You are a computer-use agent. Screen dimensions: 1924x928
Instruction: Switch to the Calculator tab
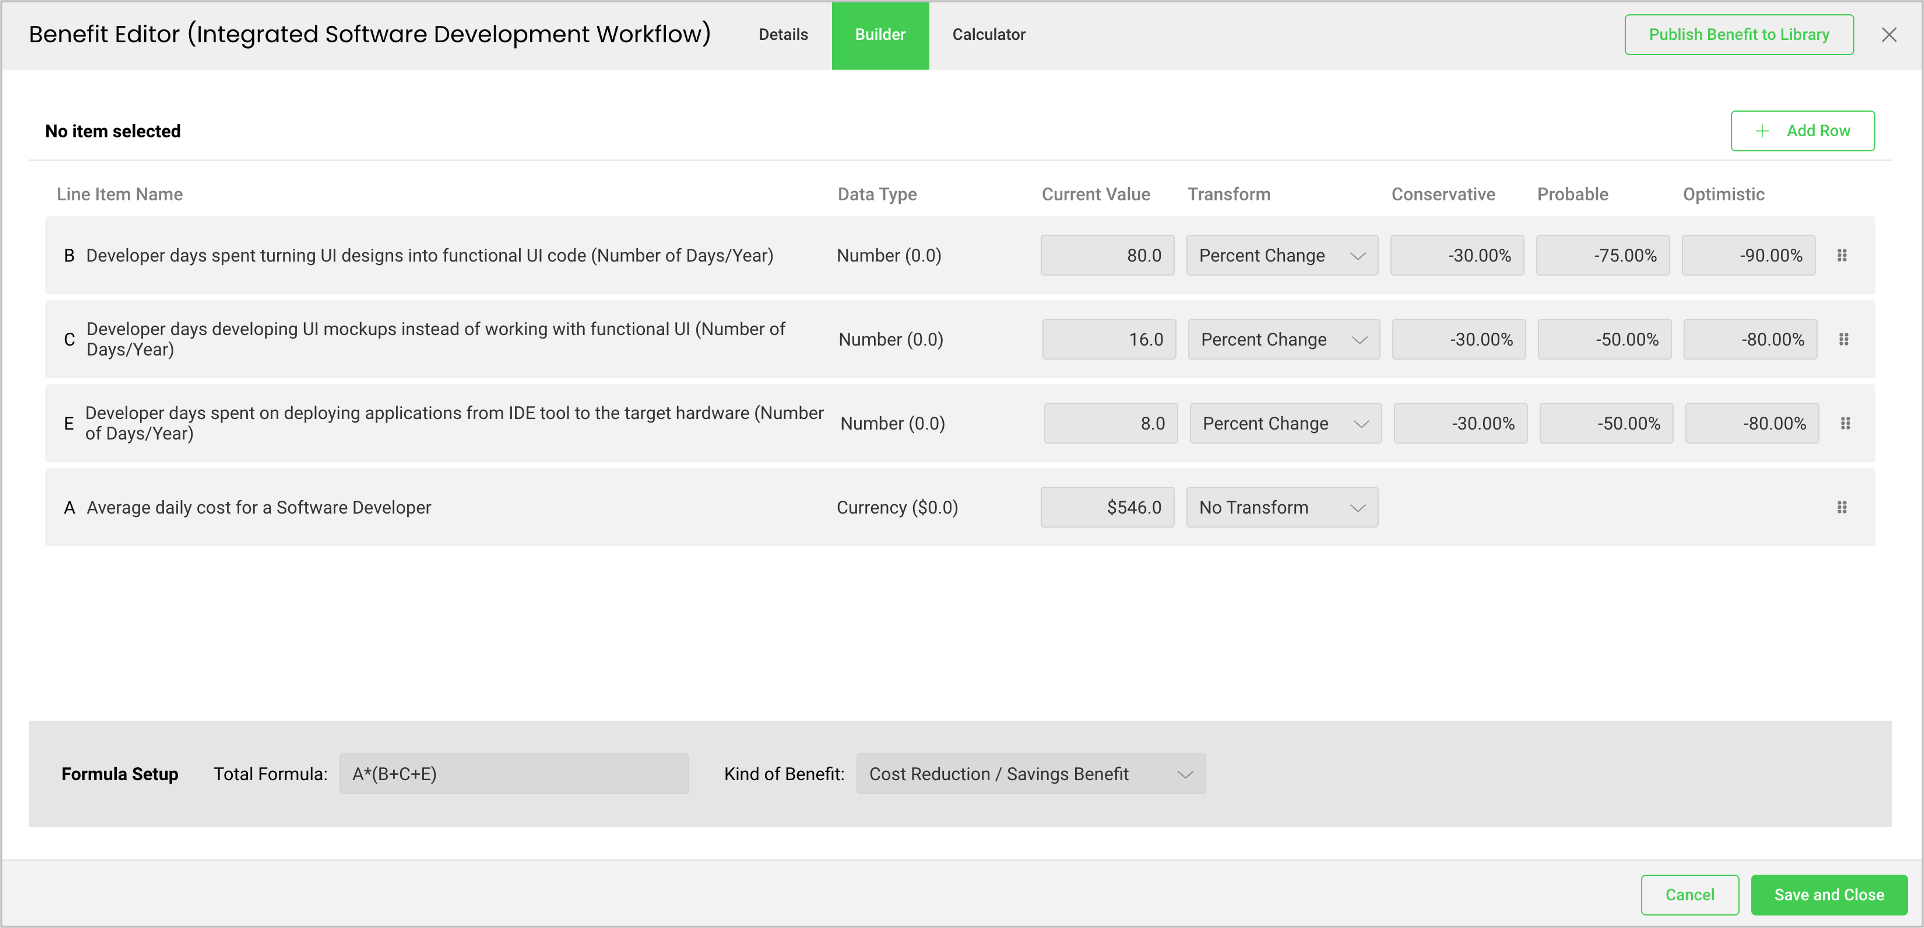[988, 35]
